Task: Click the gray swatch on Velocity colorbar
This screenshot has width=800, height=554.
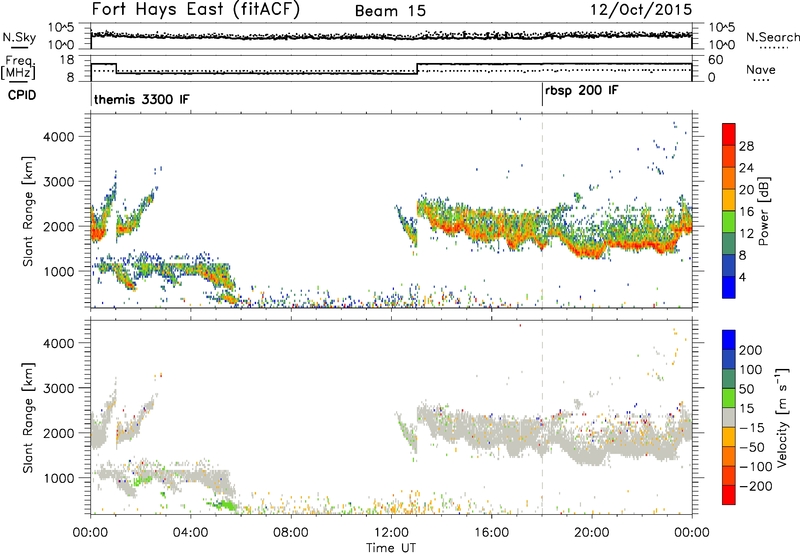Action: [x=729, y=418]
